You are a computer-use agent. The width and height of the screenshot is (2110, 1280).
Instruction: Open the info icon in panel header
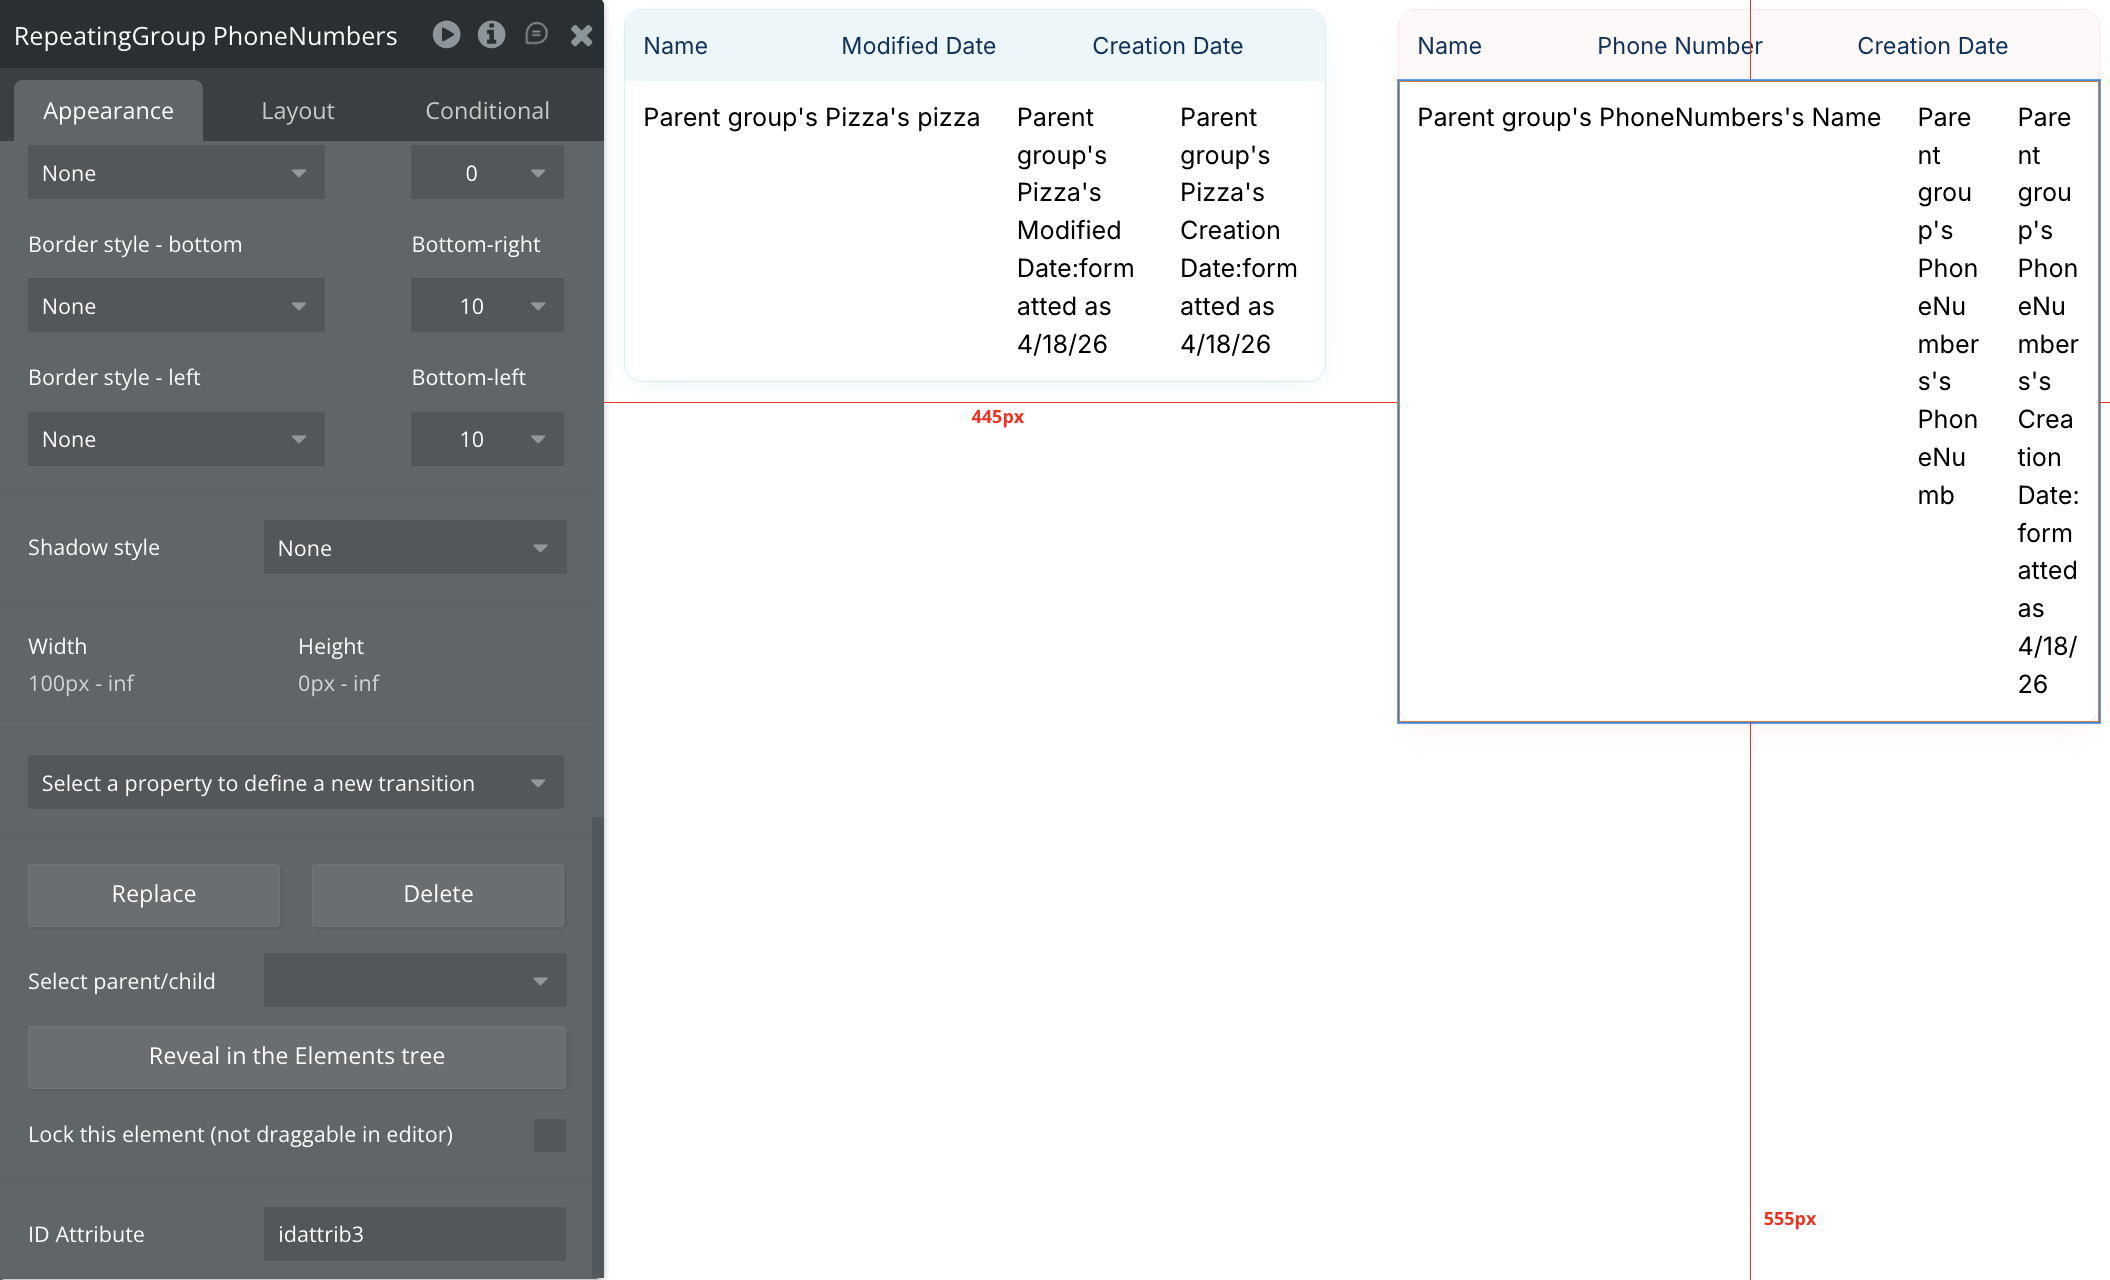pyautogui.click(x=491, y=35)
